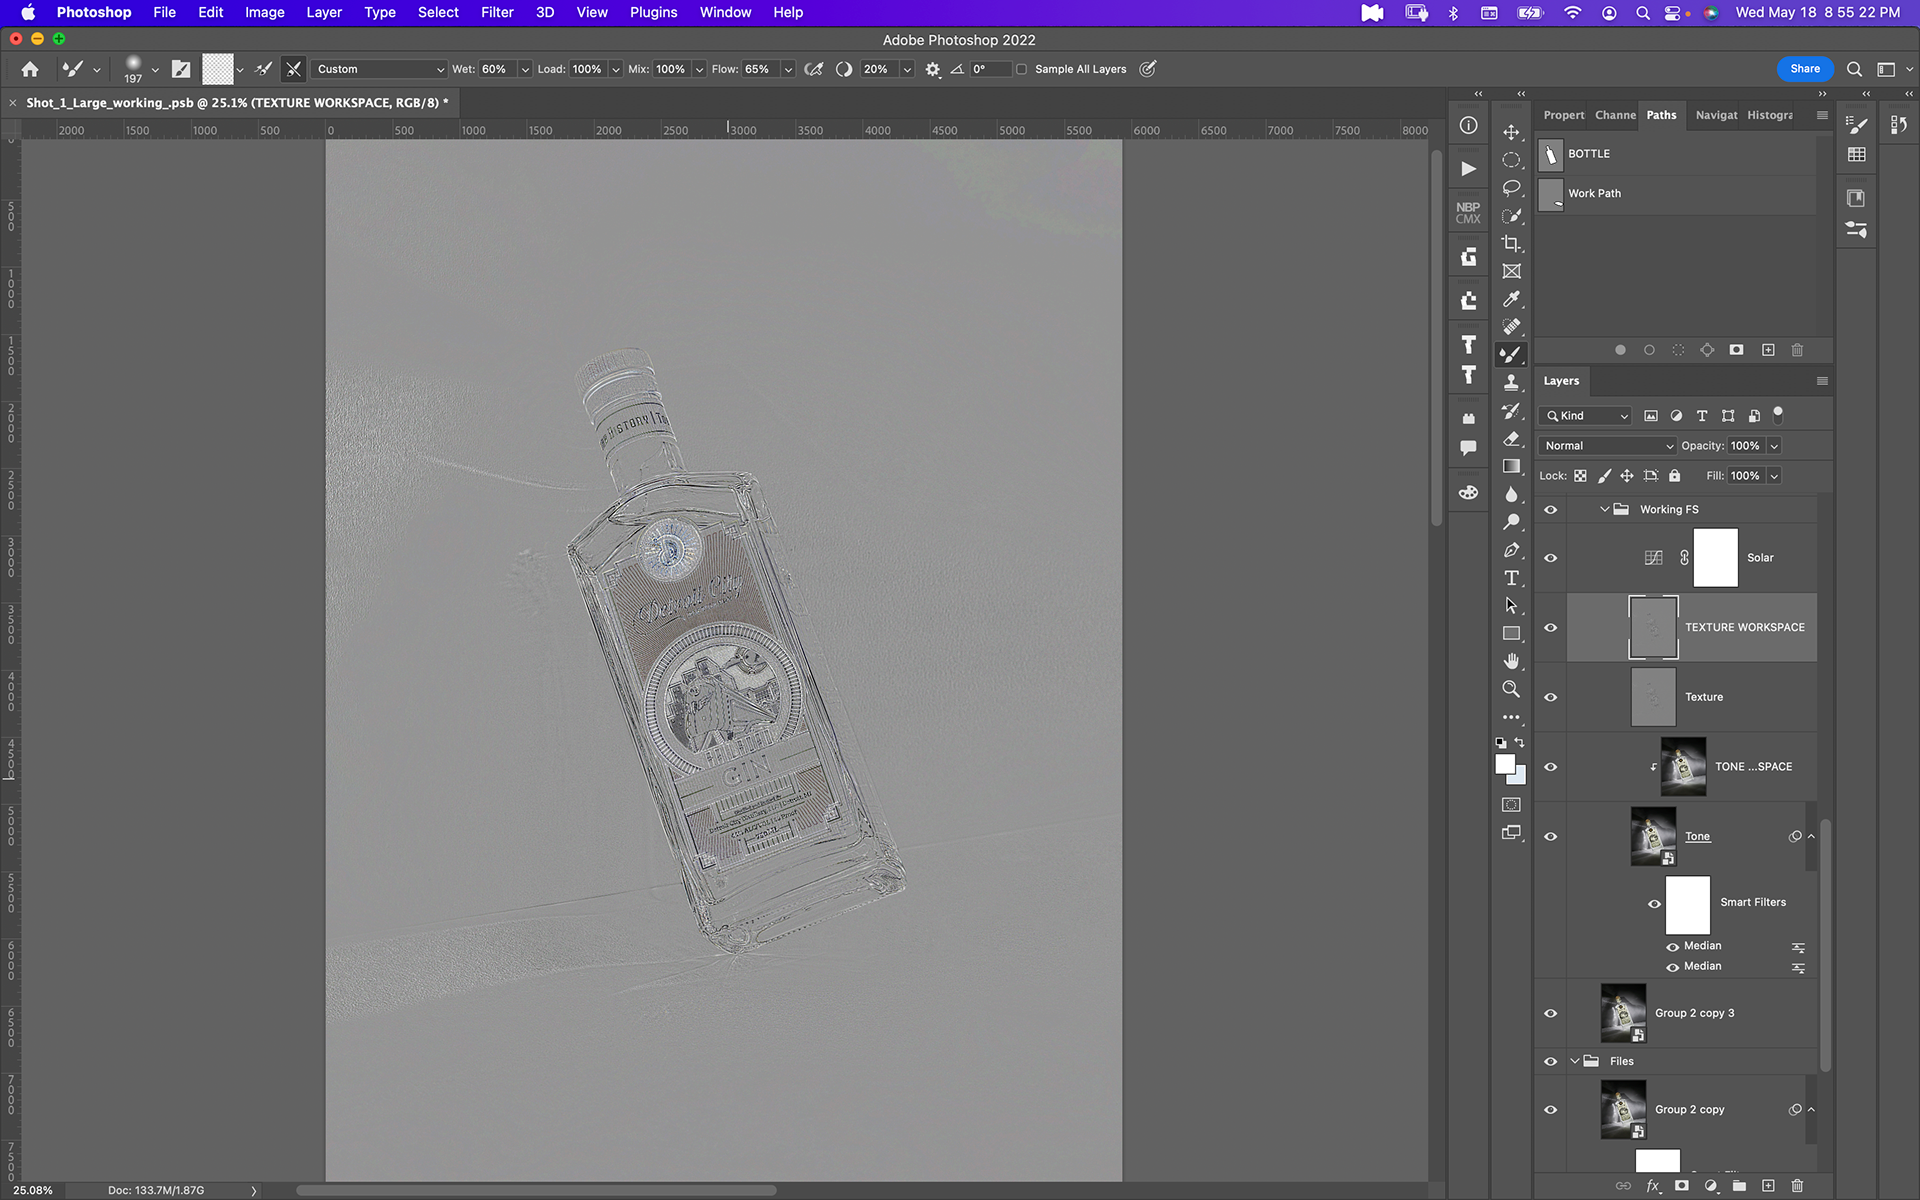The width and height of the screenshot is (1920, 1200).
Task: Select the Mixer Brush tool in toolbar
Action: pos(1511,354)
